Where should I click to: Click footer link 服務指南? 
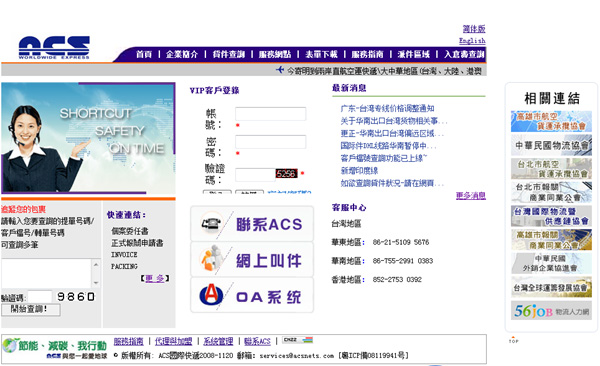click(x=129, y=341)
